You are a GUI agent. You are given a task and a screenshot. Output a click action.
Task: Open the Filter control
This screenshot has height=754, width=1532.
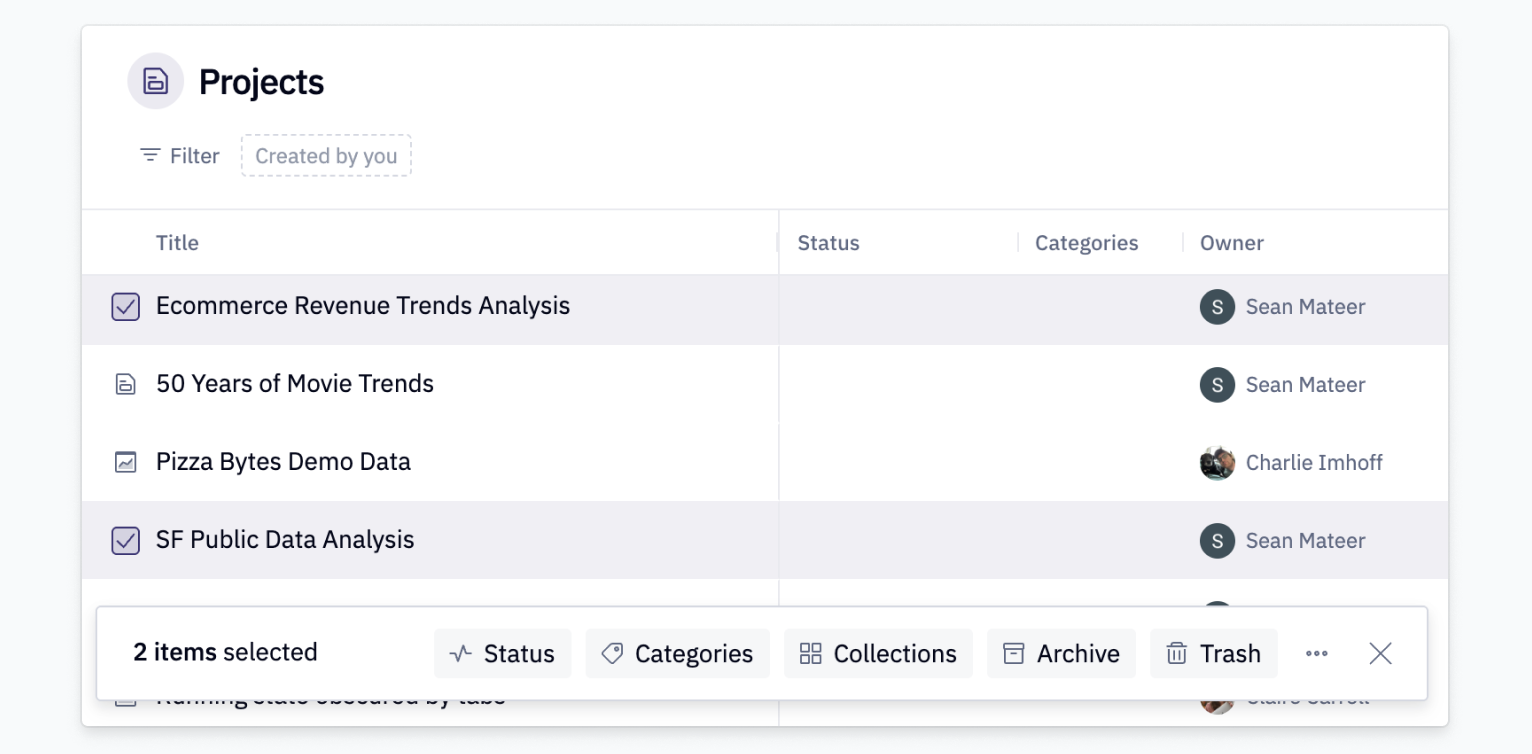point(179,156)
